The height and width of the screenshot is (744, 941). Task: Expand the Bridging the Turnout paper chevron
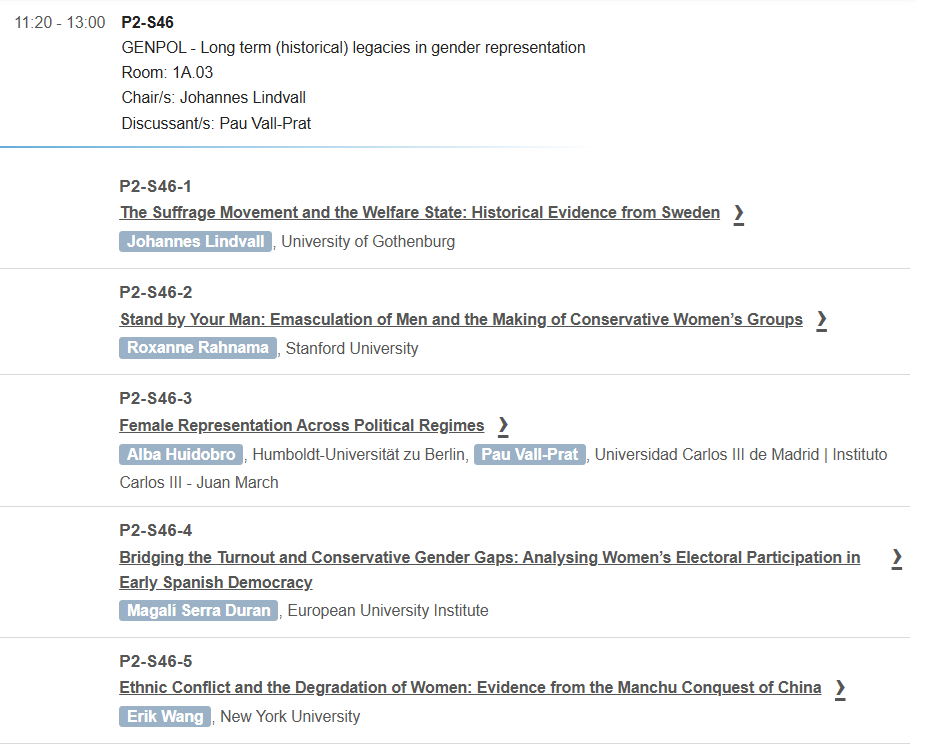[x=897, y=558]
